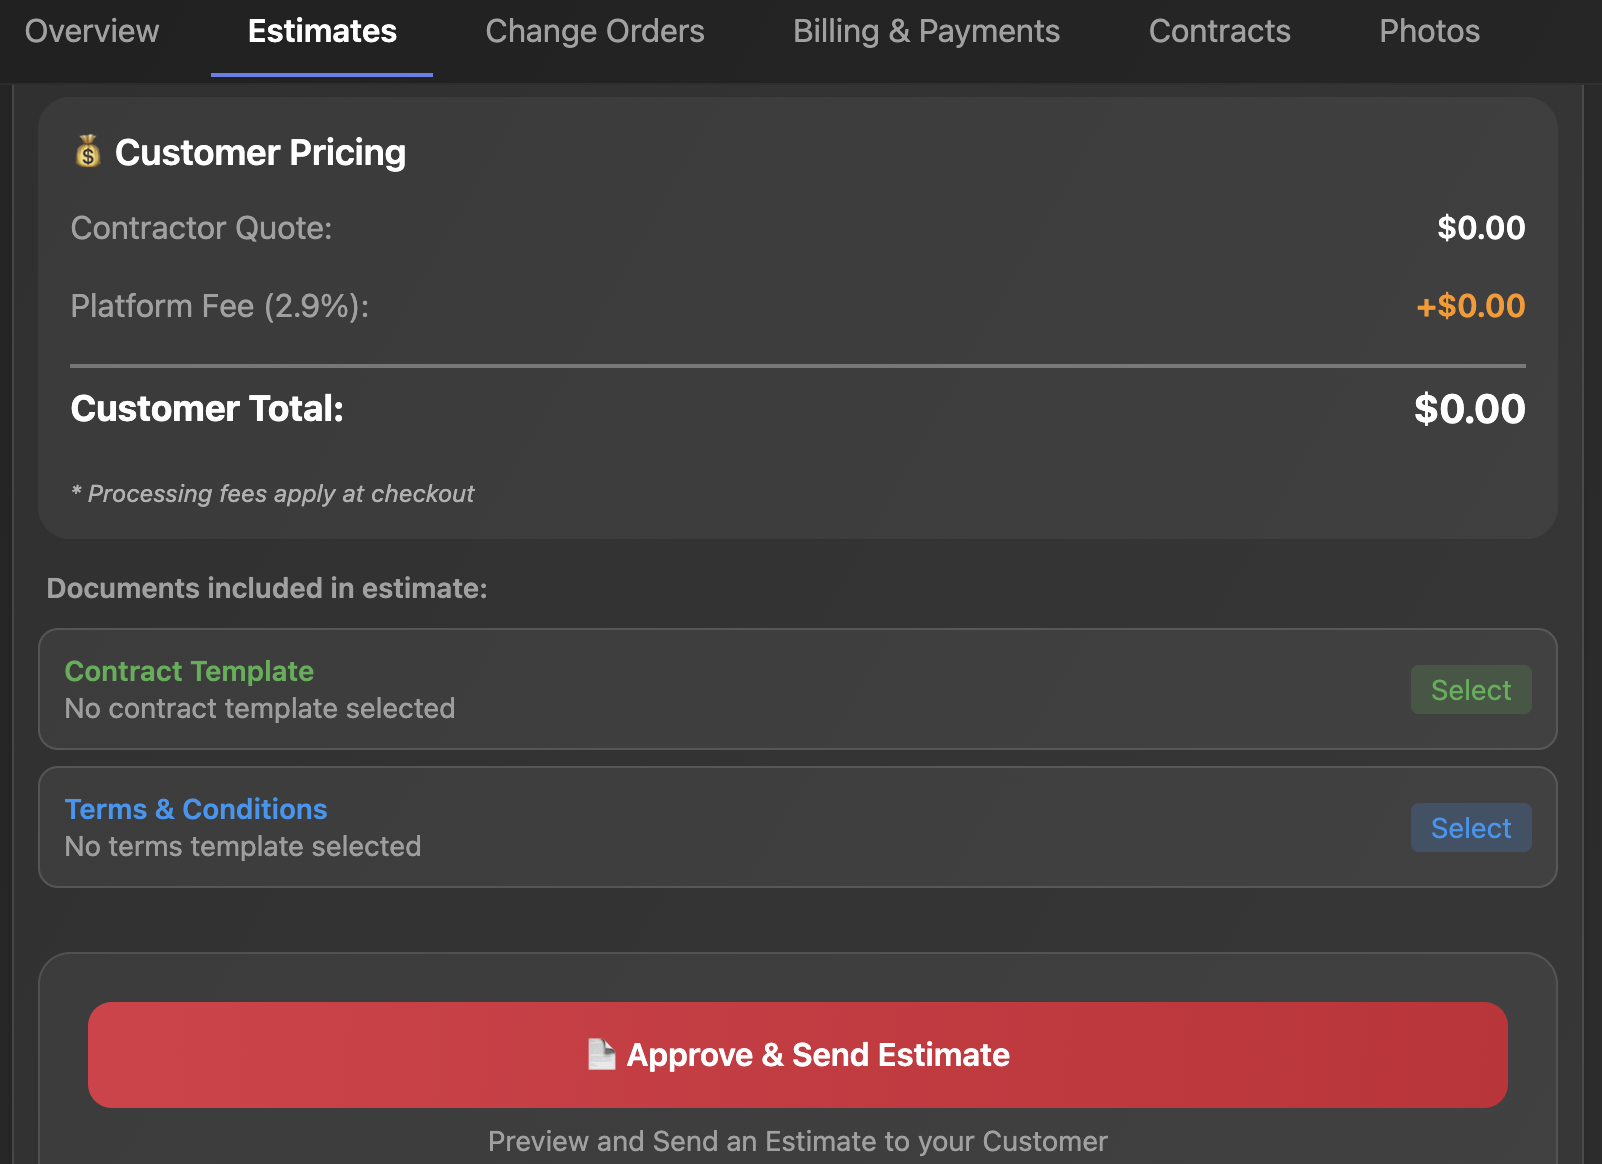Click Select for the Contract Template
The height and width of the screenshot is (1164, 1602).
tap(1470, 689)
